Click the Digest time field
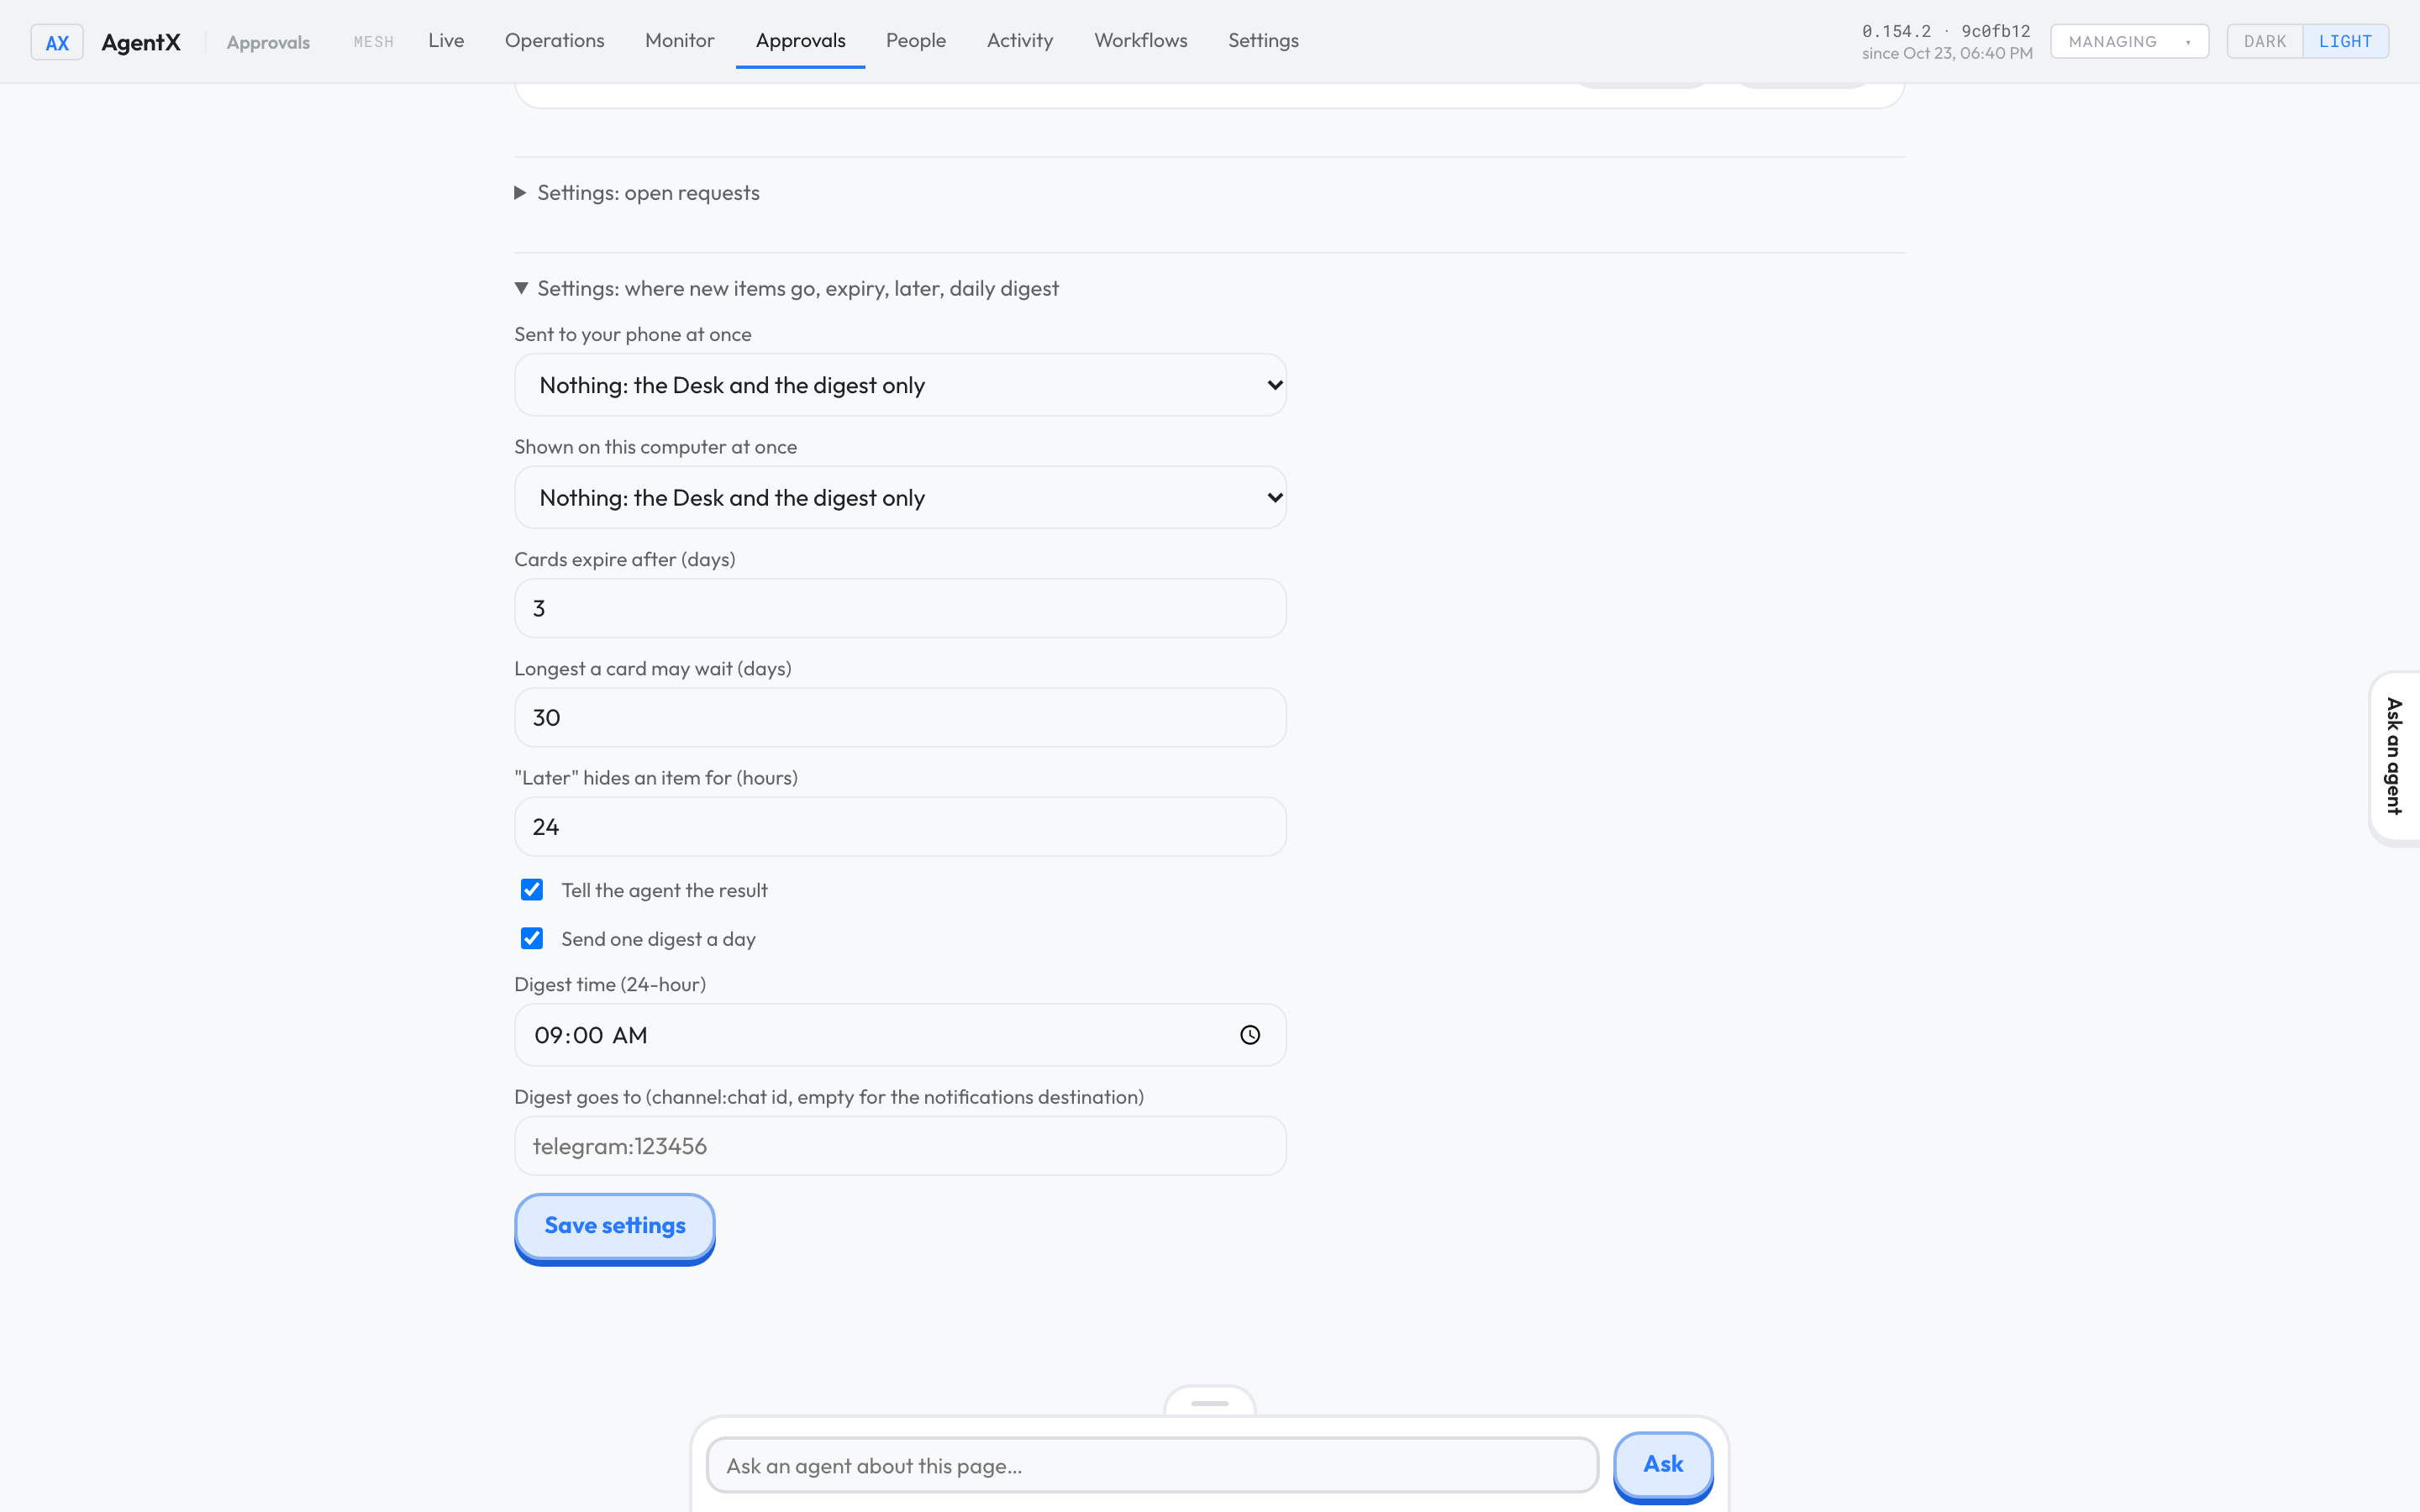Image resolution: width=2420 pixels, height=1512 pixels. (900, 1035)
